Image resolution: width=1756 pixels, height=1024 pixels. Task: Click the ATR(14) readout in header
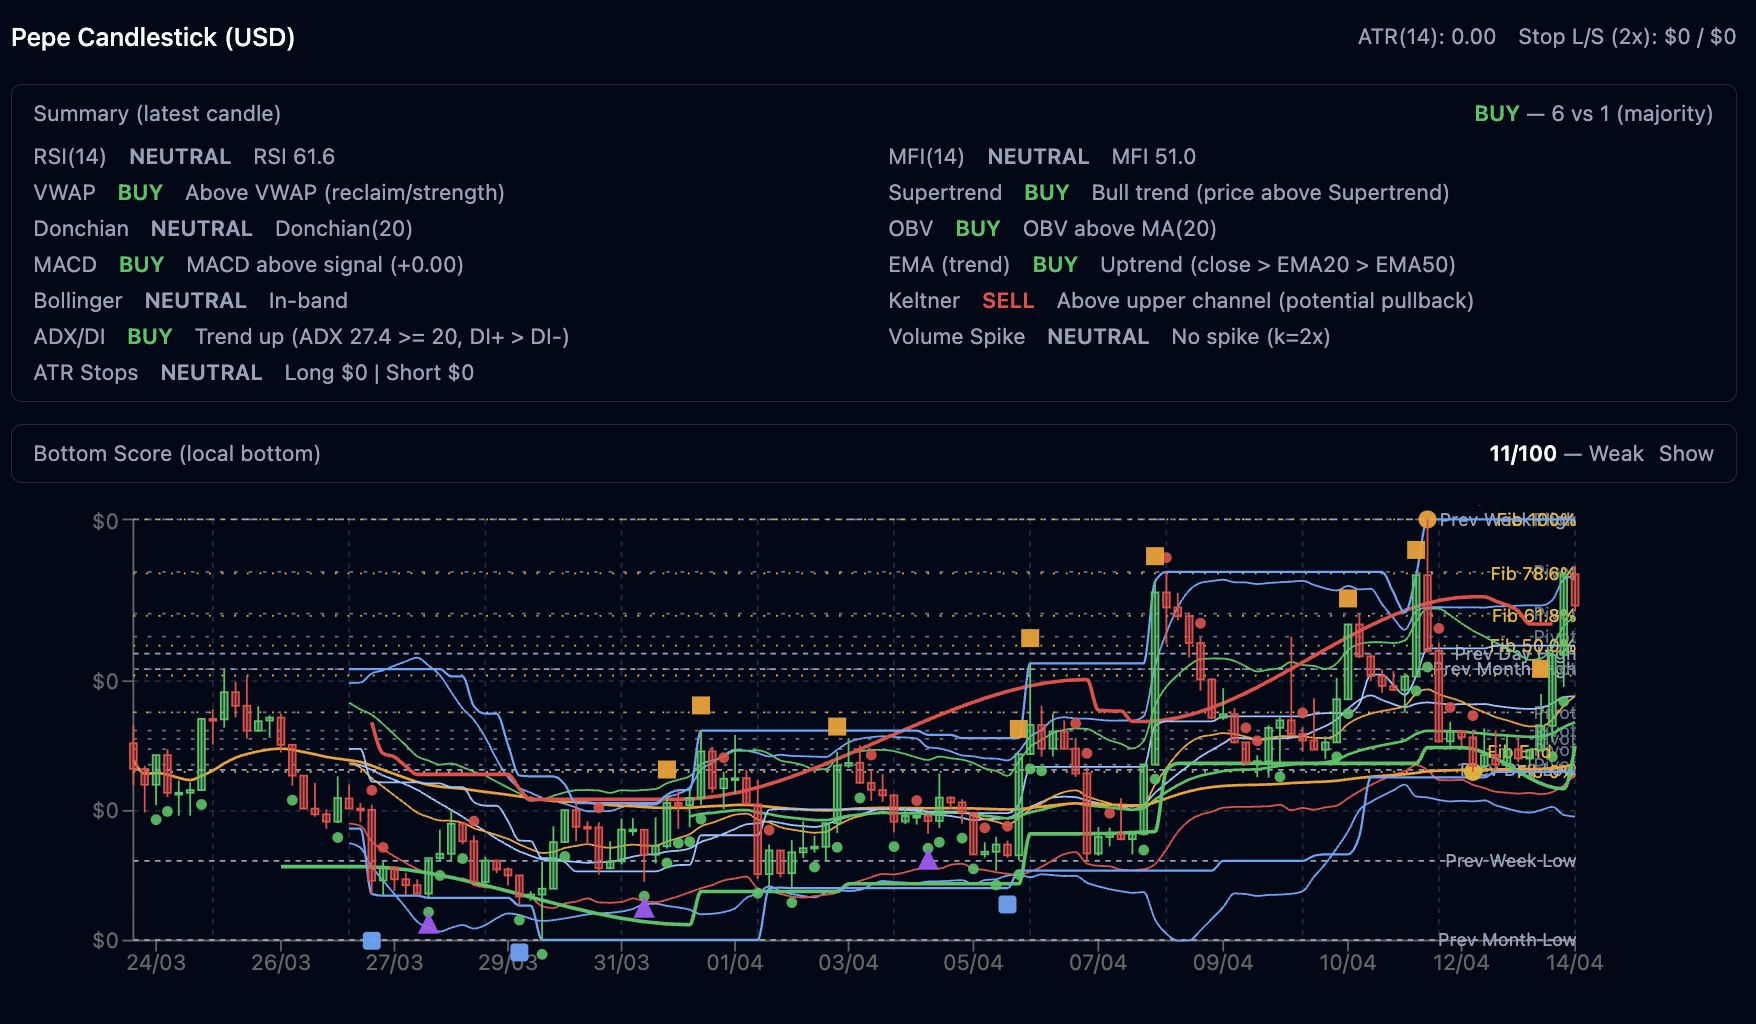coord(1426,37)
